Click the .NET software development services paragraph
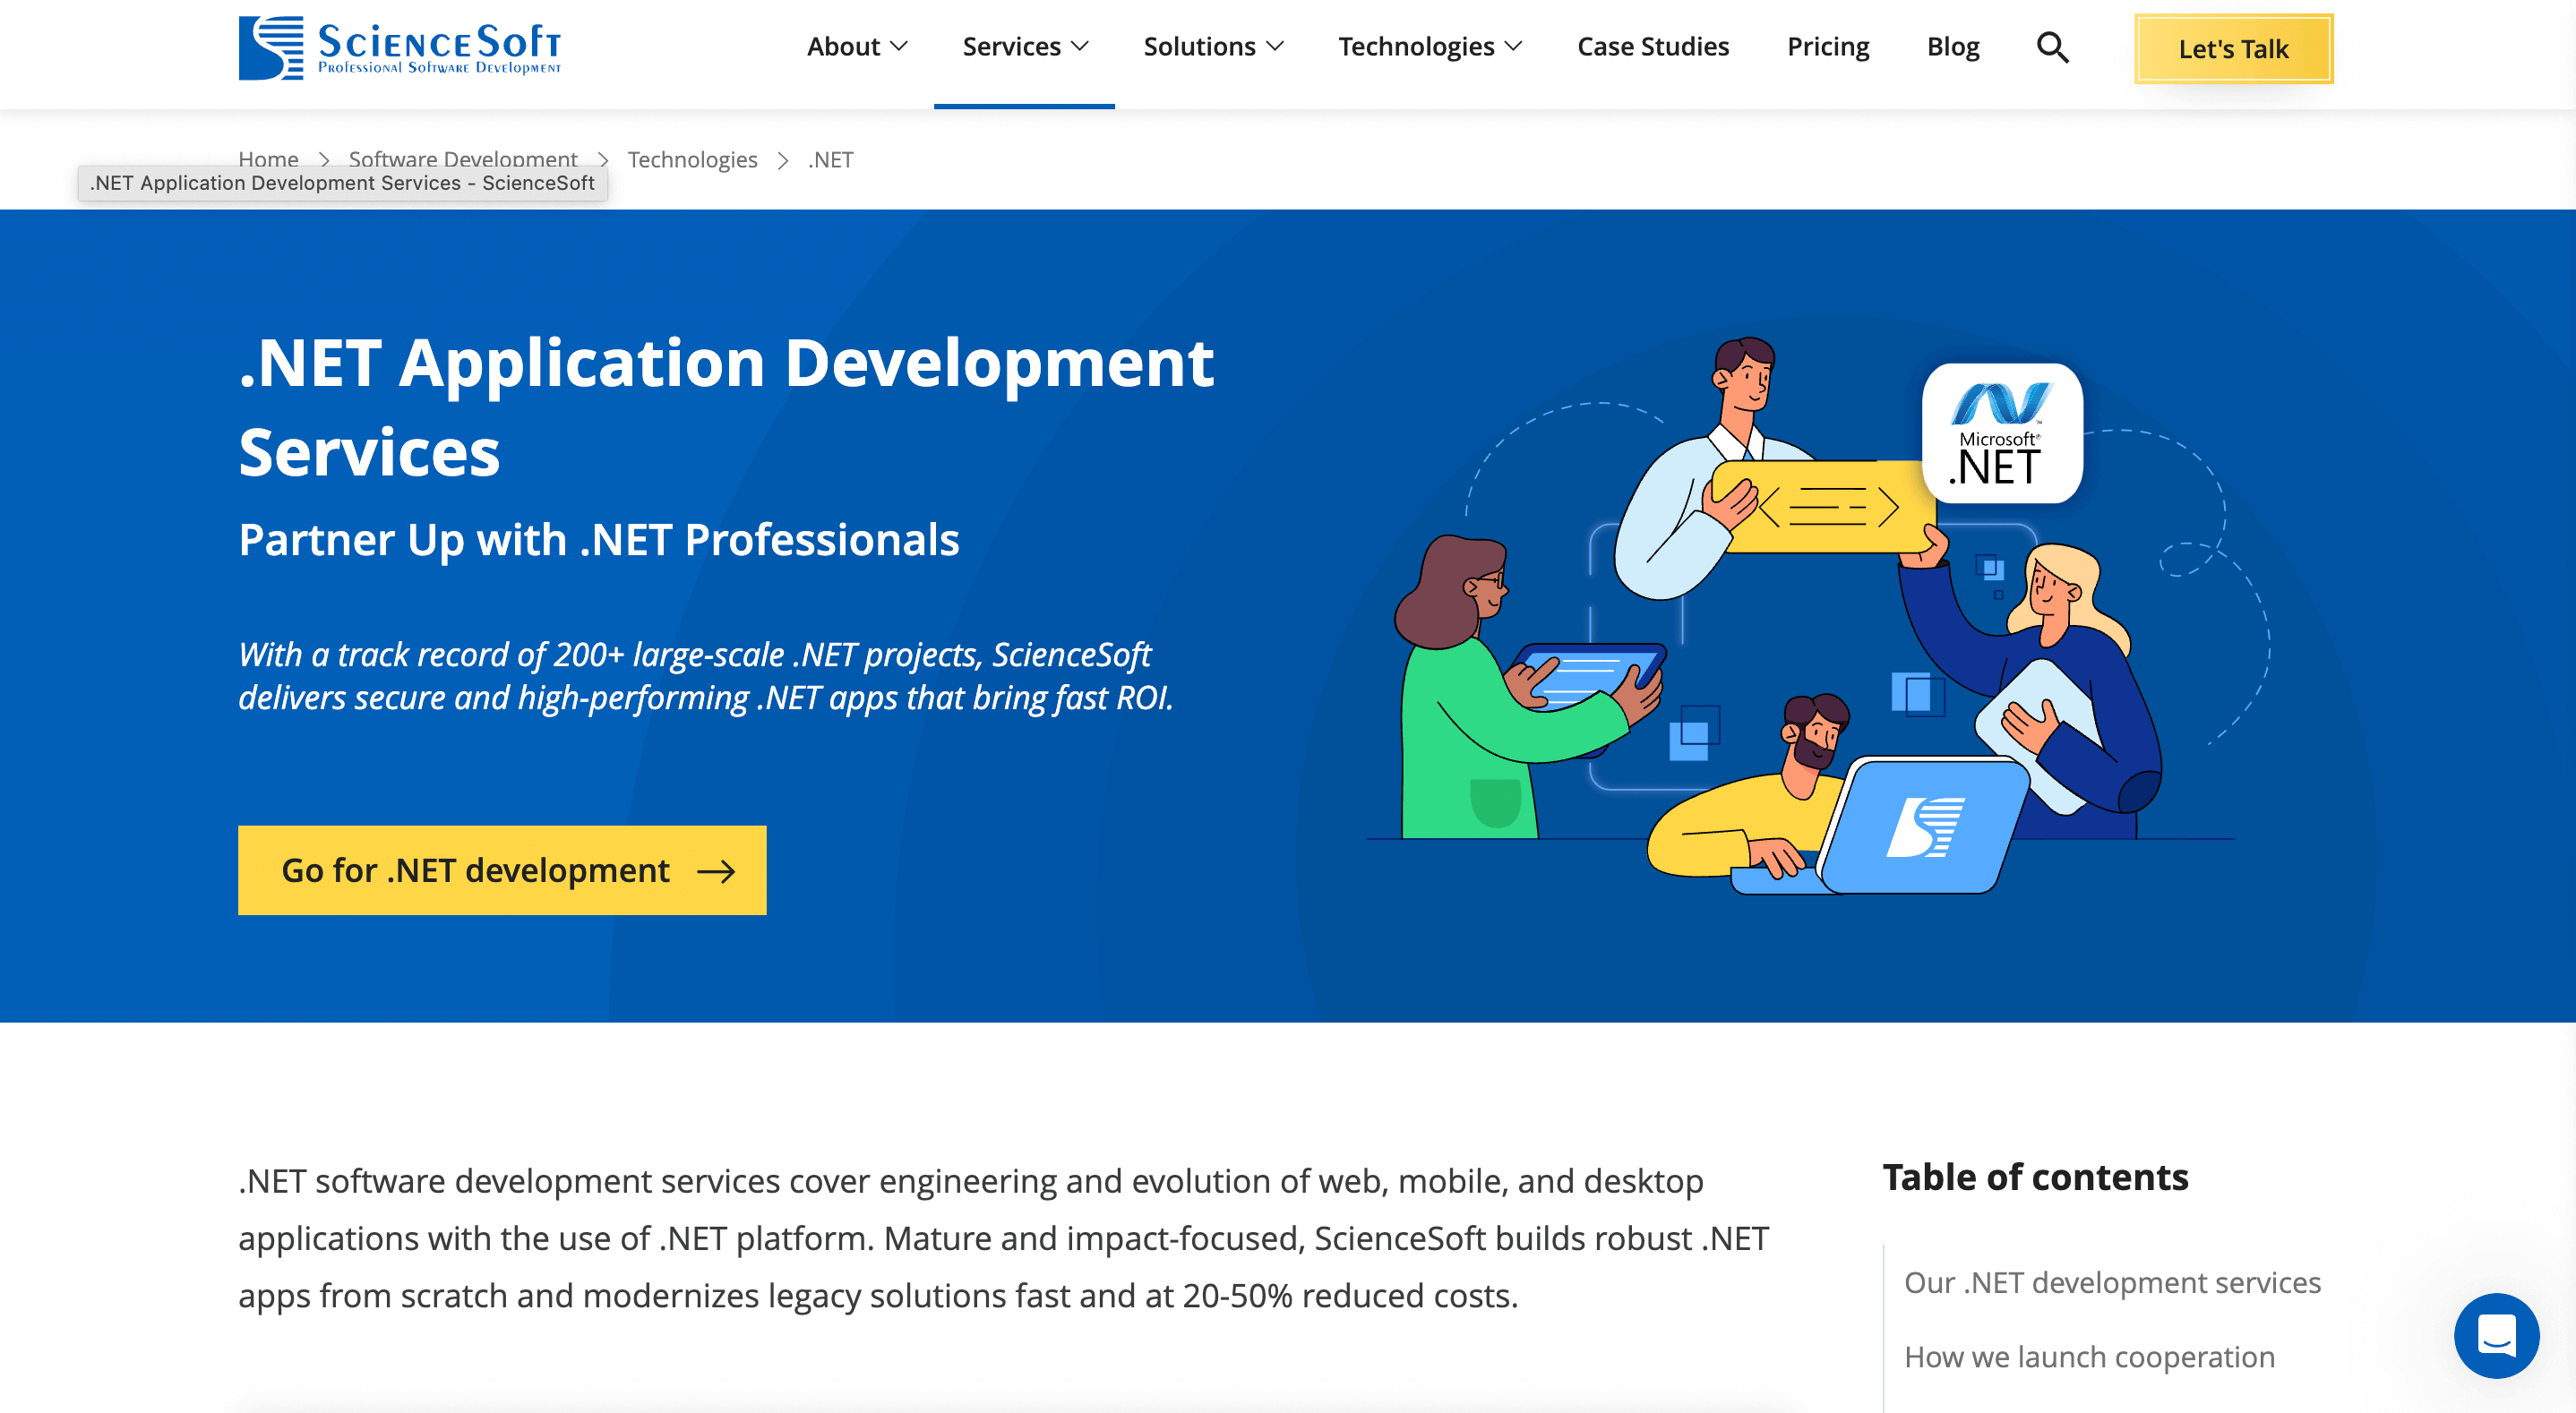Screen dimensions: 2576x1413 (1004, 1238)
